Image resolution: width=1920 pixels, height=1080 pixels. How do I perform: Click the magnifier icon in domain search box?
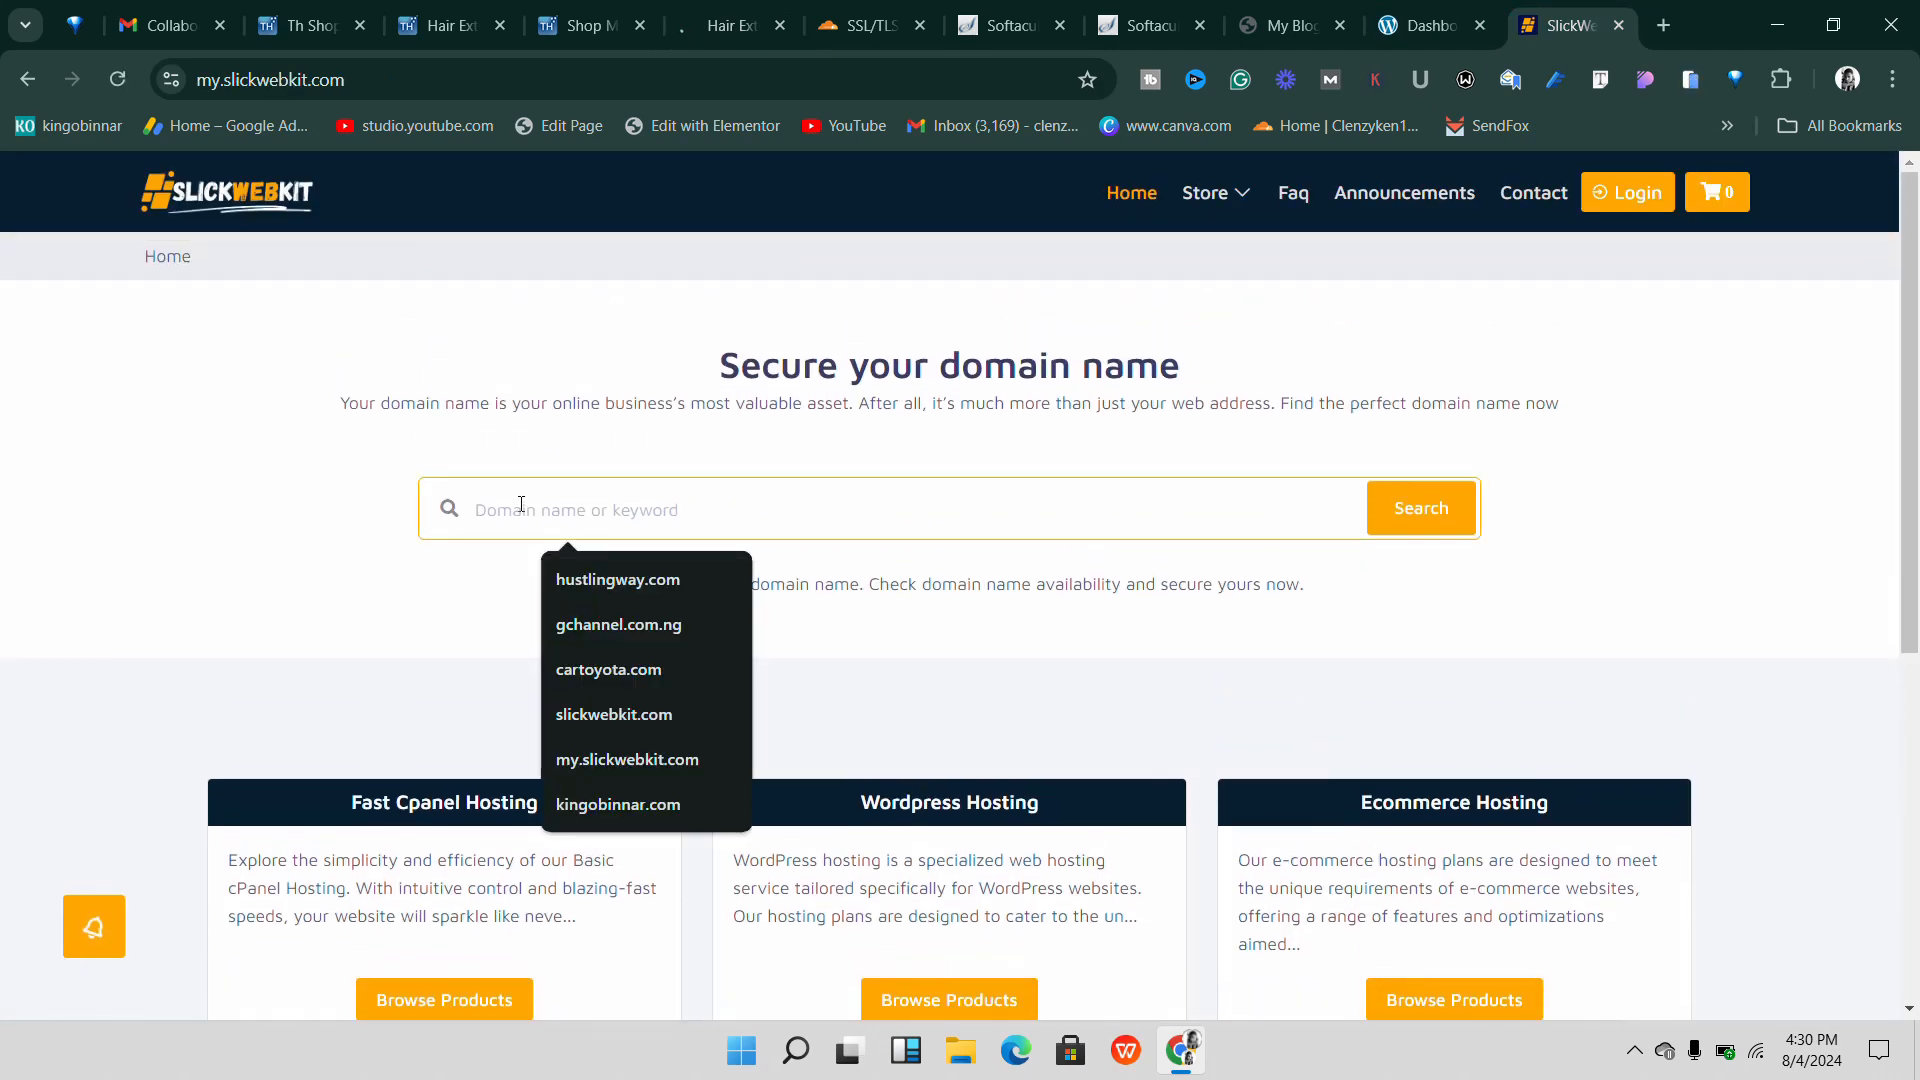(x=449, y=509)
